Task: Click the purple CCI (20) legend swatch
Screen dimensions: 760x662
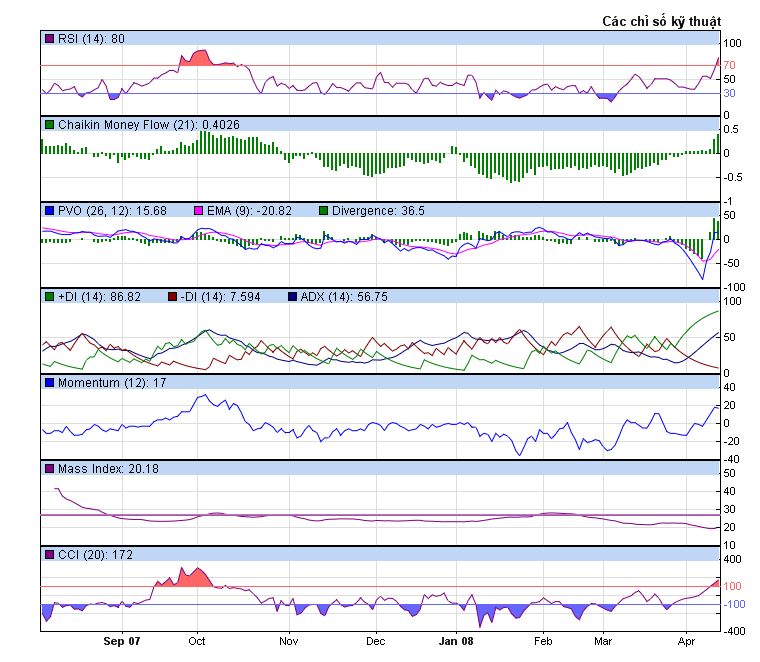Action: [x=49, y=555]
